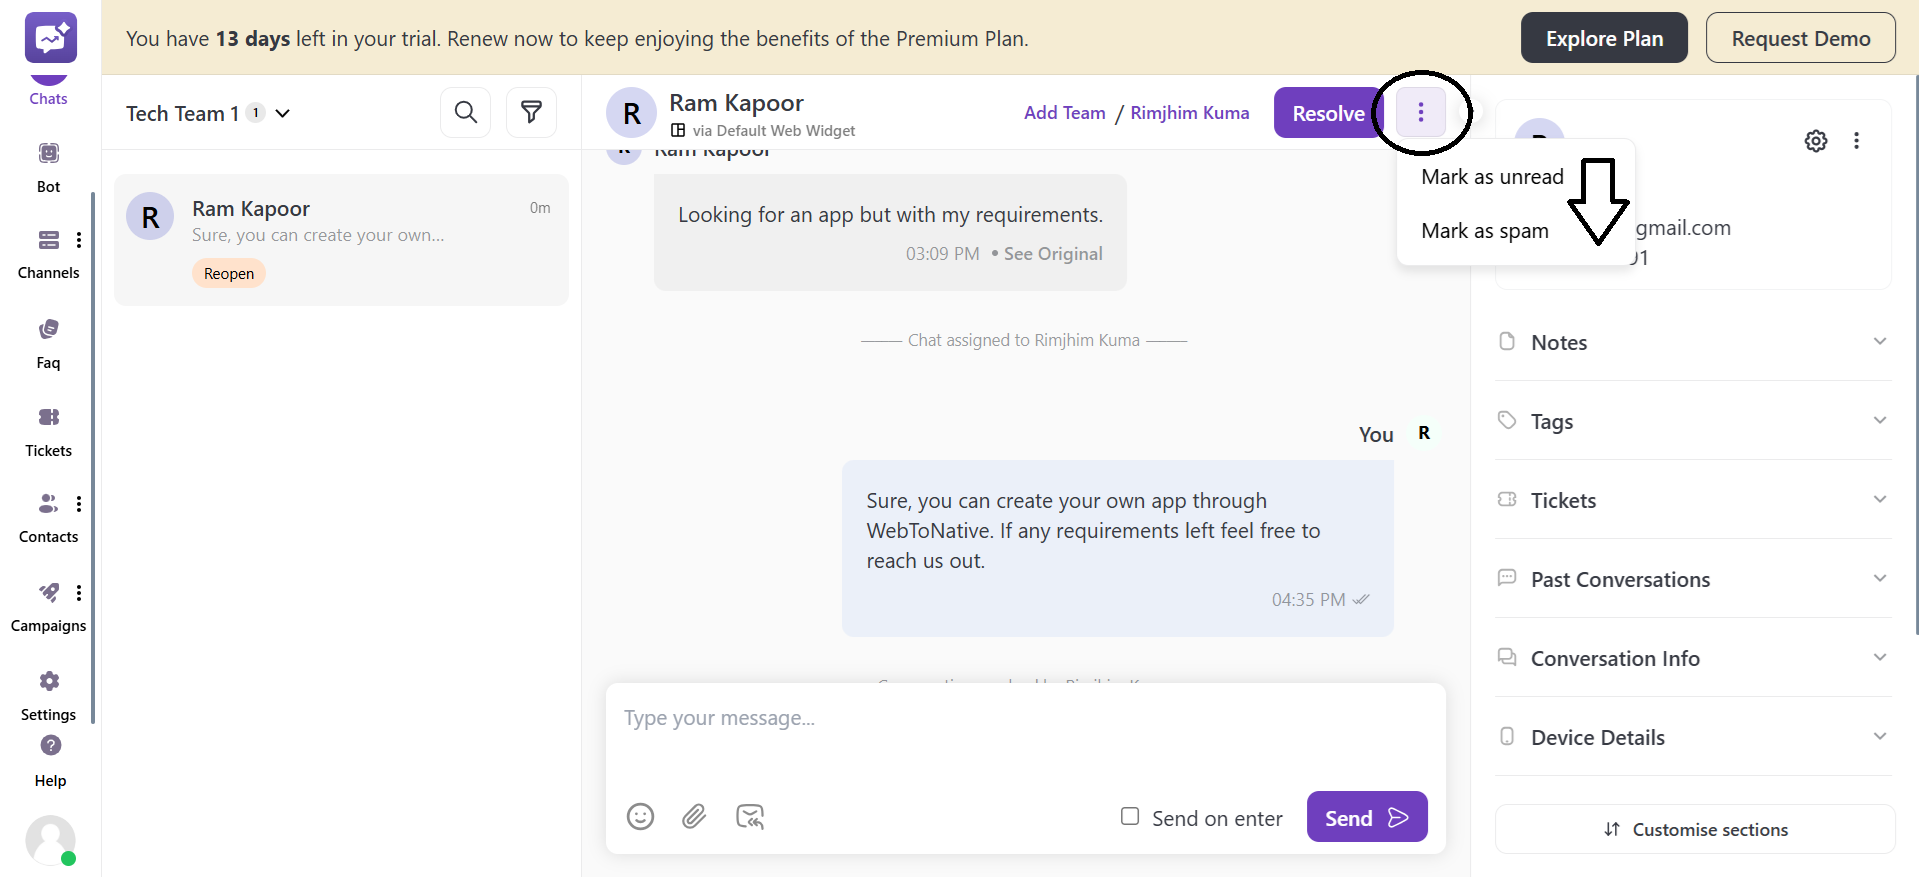
Task: Click "Chat assigned to Rimjhim Kuma" text
Action: [x=1023, y=340]
